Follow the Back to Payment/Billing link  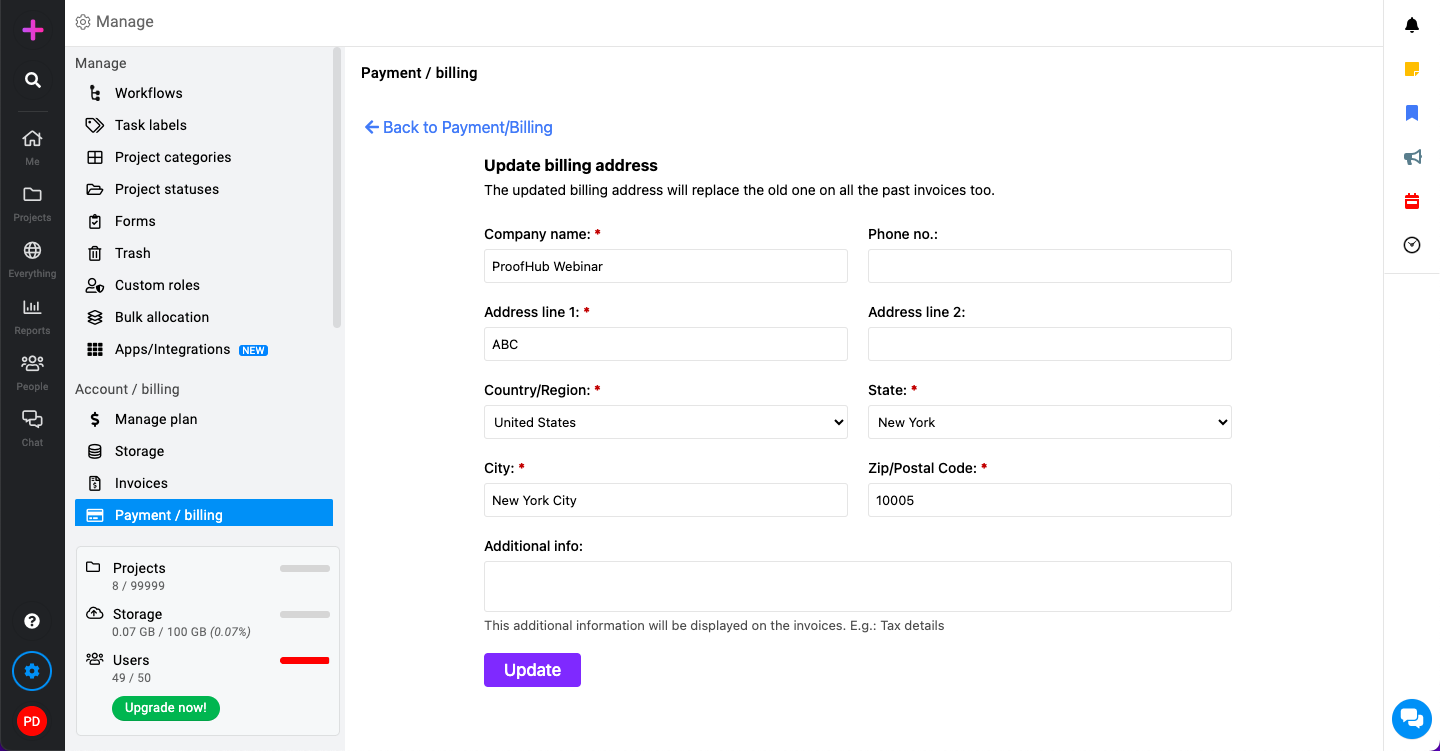coord(459,127)
